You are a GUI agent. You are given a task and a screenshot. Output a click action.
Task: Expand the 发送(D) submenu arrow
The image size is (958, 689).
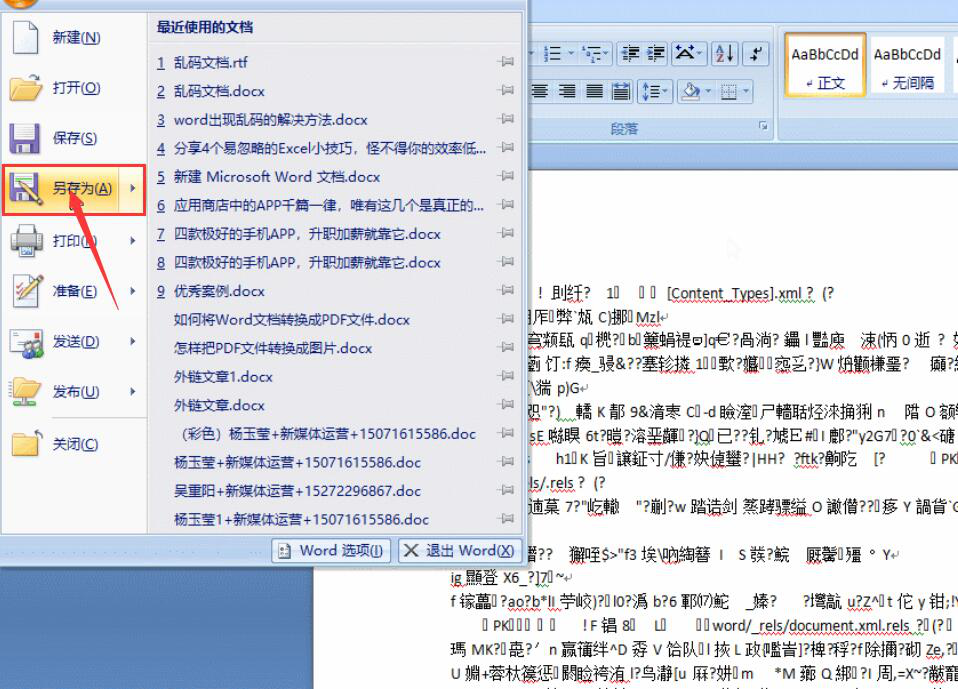[133, 341]
